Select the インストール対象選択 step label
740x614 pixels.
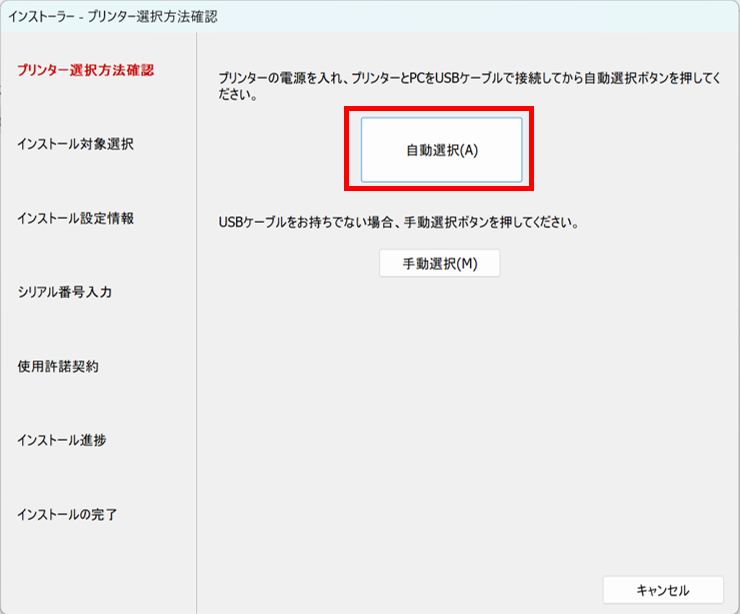click(76, 144)
